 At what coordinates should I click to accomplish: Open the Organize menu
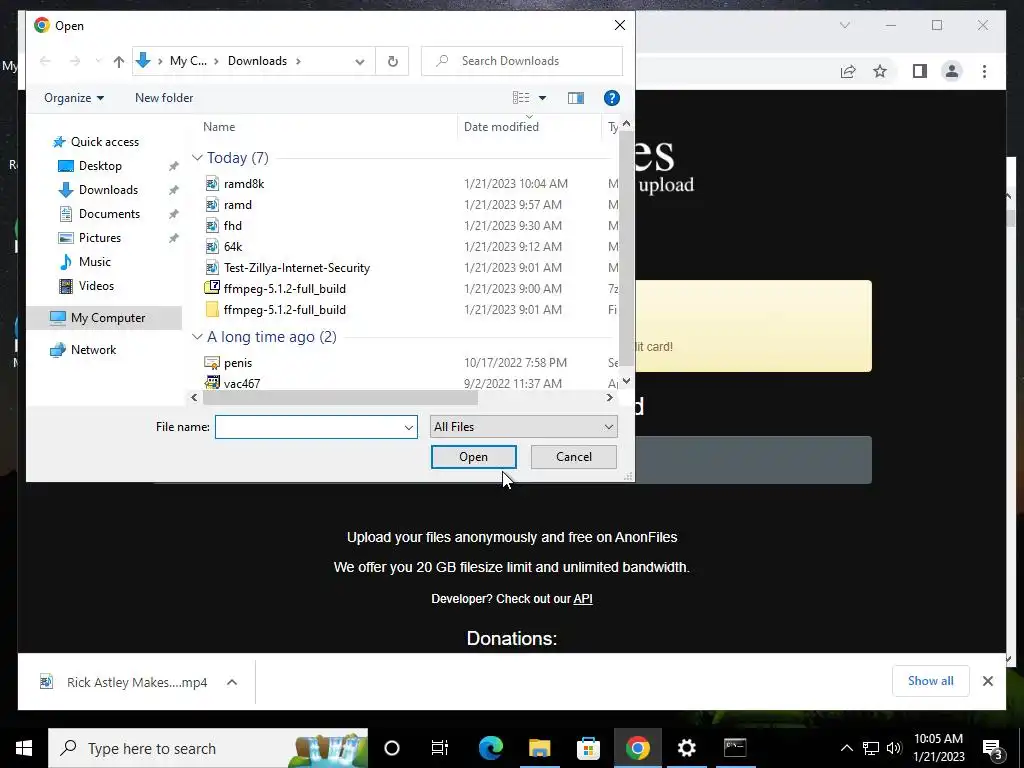(74, 98)
